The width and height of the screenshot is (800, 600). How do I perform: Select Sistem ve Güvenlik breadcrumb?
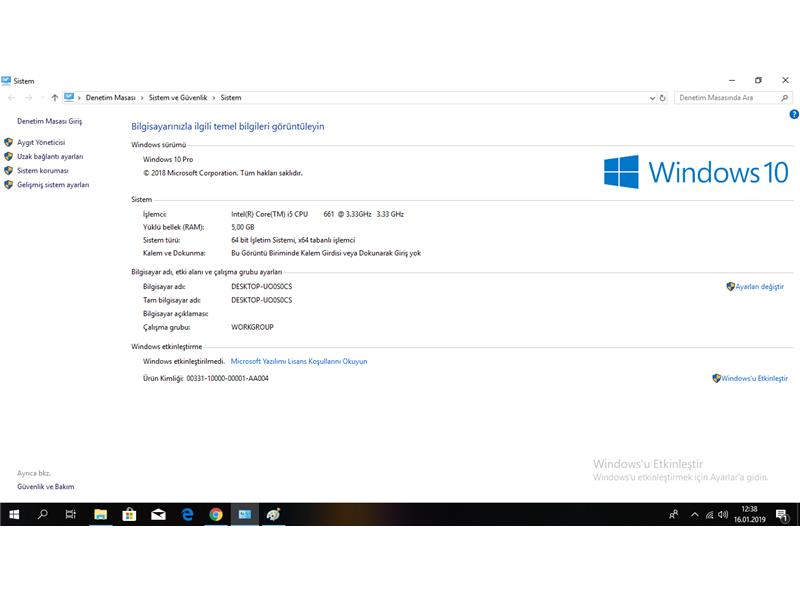[178, 97]
